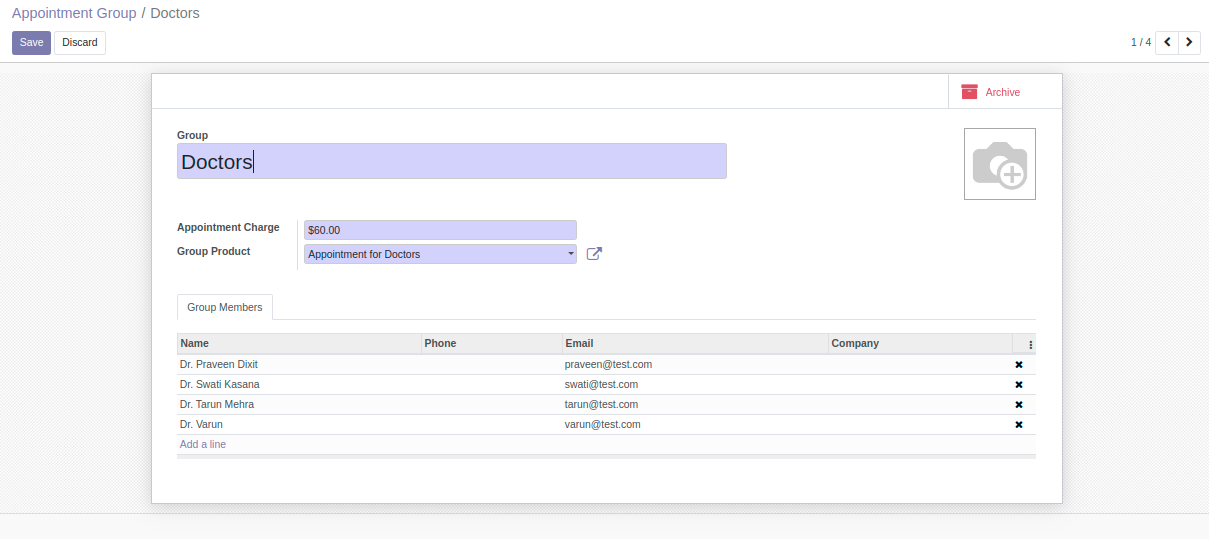
Task: Open the Group Product external link icon
Action: pos(594,254)
